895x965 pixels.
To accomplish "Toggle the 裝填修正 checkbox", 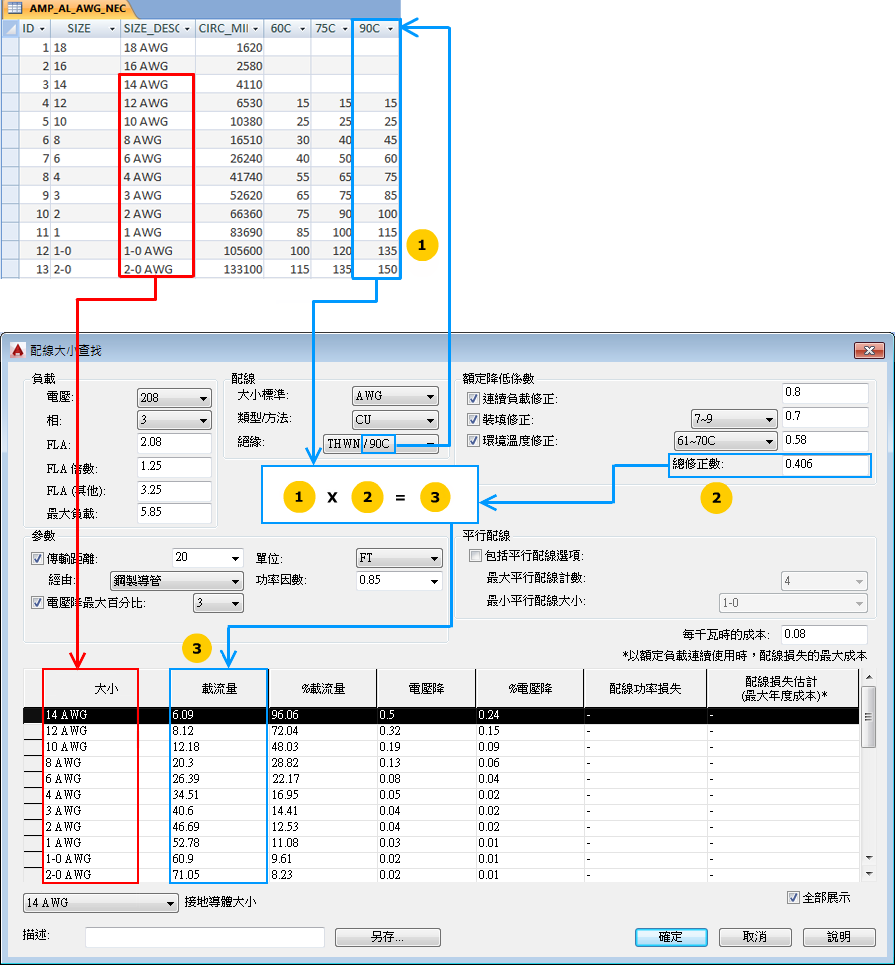I will [473, 419].
